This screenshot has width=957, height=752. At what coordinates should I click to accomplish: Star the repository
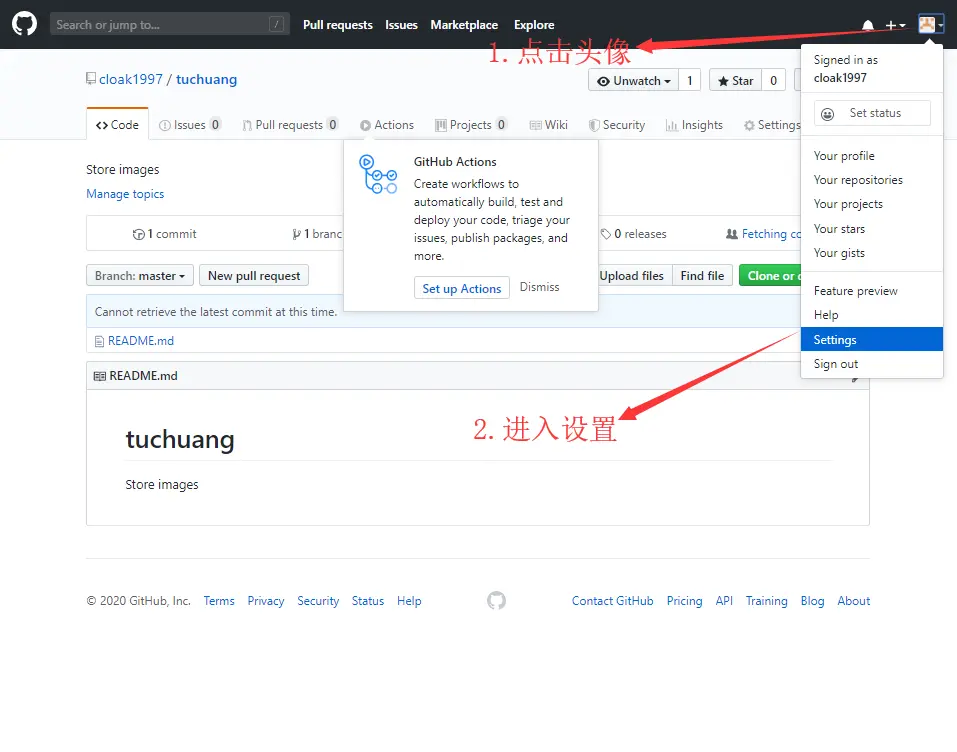[x=735, y=81]
